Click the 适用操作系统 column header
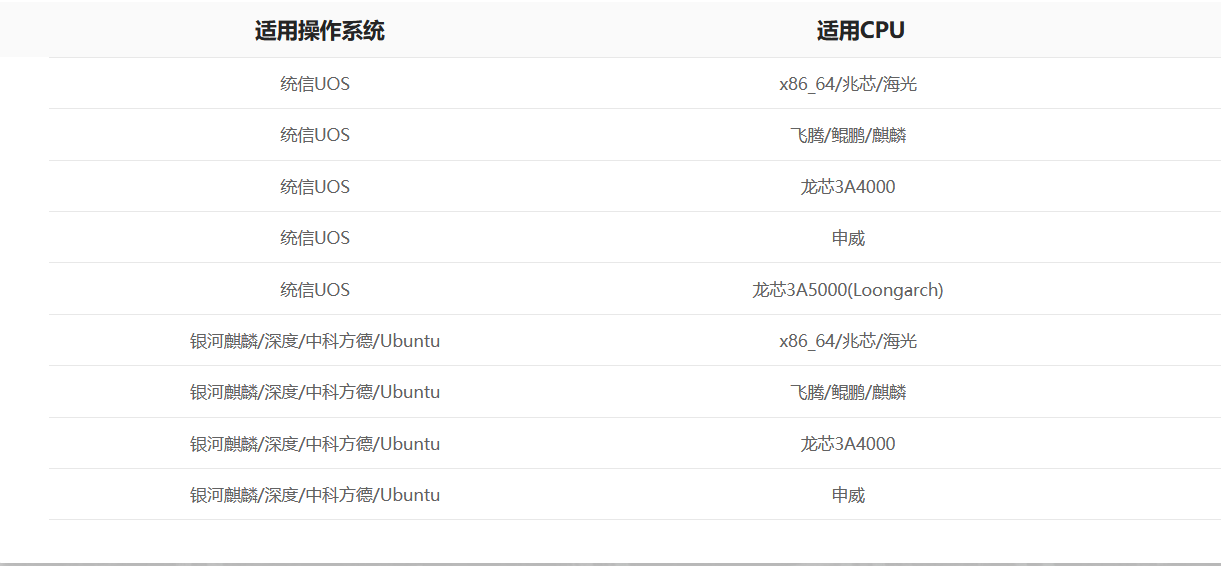1221x566 pixels. coord(319,31)
